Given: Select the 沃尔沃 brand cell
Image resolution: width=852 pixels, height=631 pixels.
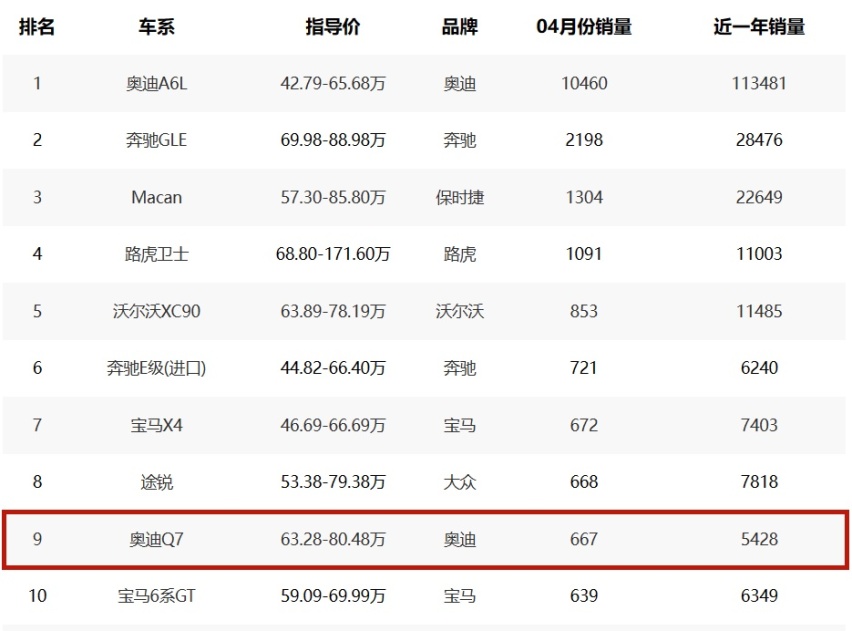Looking at the screenshot, I should [460, 311].
